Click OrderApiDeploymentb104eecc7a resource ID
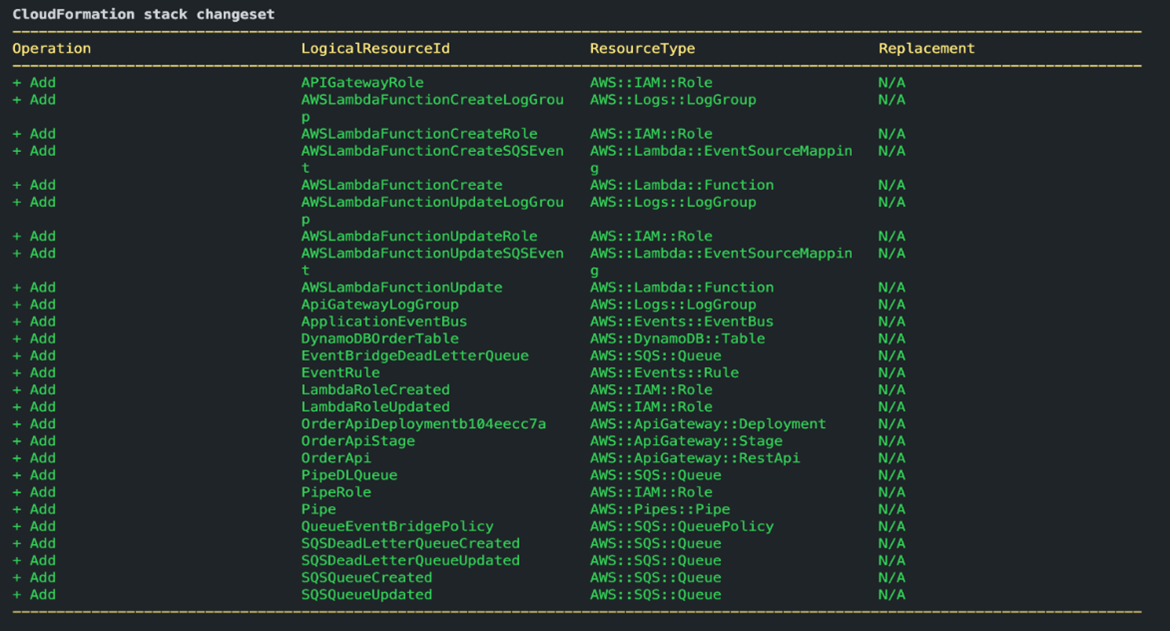Screen dimensions: 1170x631 click(424, 424)
